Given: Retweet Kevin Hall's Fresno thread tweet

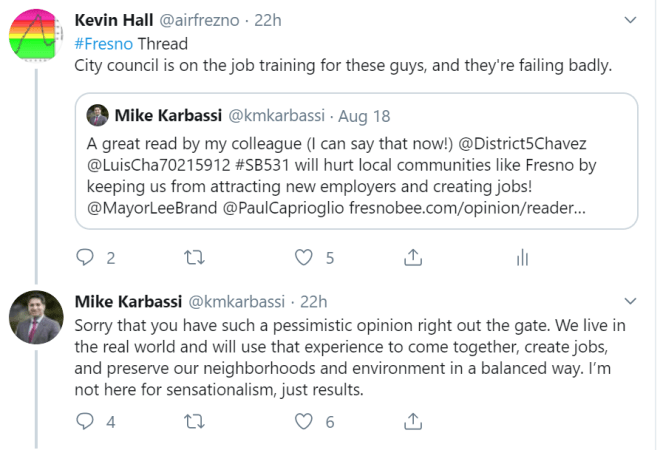Looking at the screenshot, I should coord(196,258).
